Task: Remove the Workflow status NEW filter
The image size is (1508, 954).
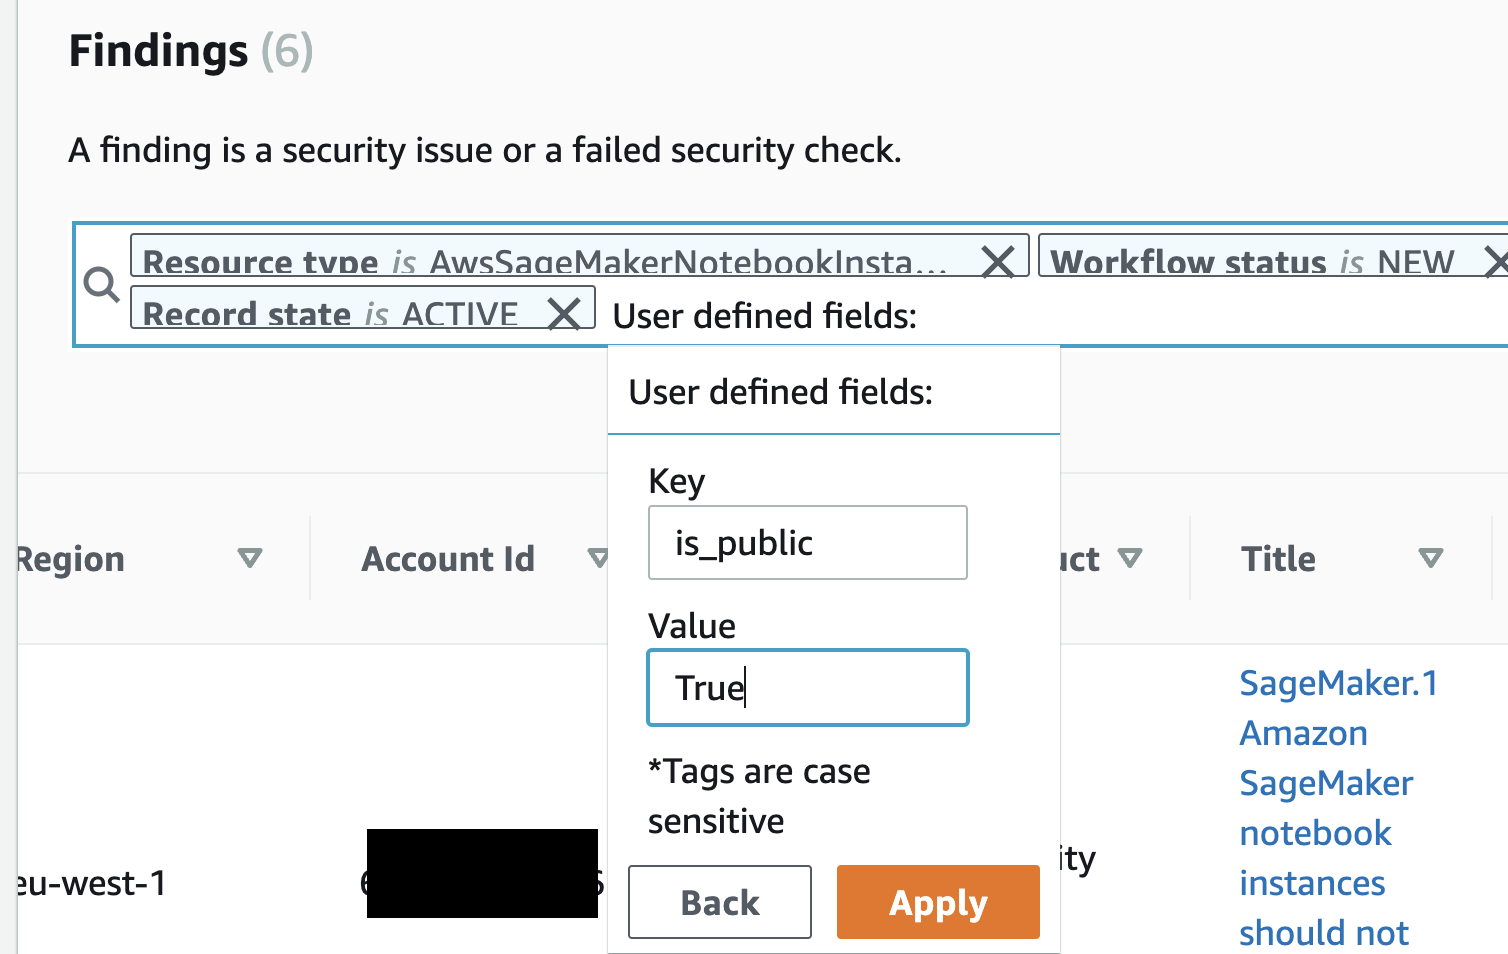Action: click(1496, 262)
